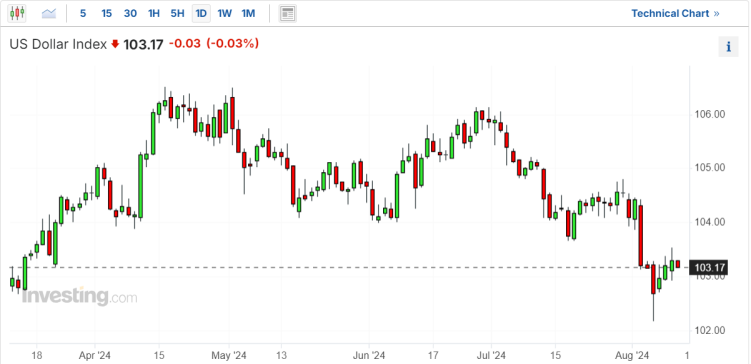
Task: Click the Aug '24 date axis label
Action: pyautogui.click(x=632, y=355)
